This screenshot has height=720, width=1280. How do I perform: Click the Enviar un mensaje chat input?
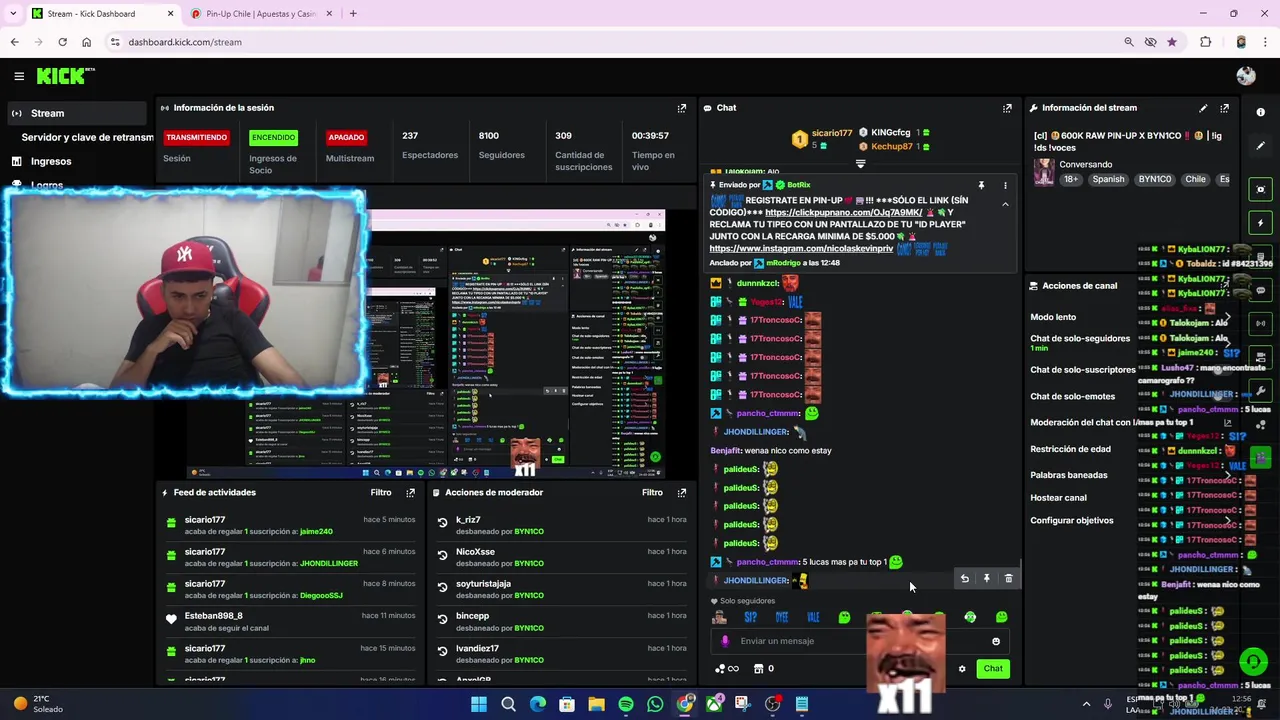pos(860,642)
